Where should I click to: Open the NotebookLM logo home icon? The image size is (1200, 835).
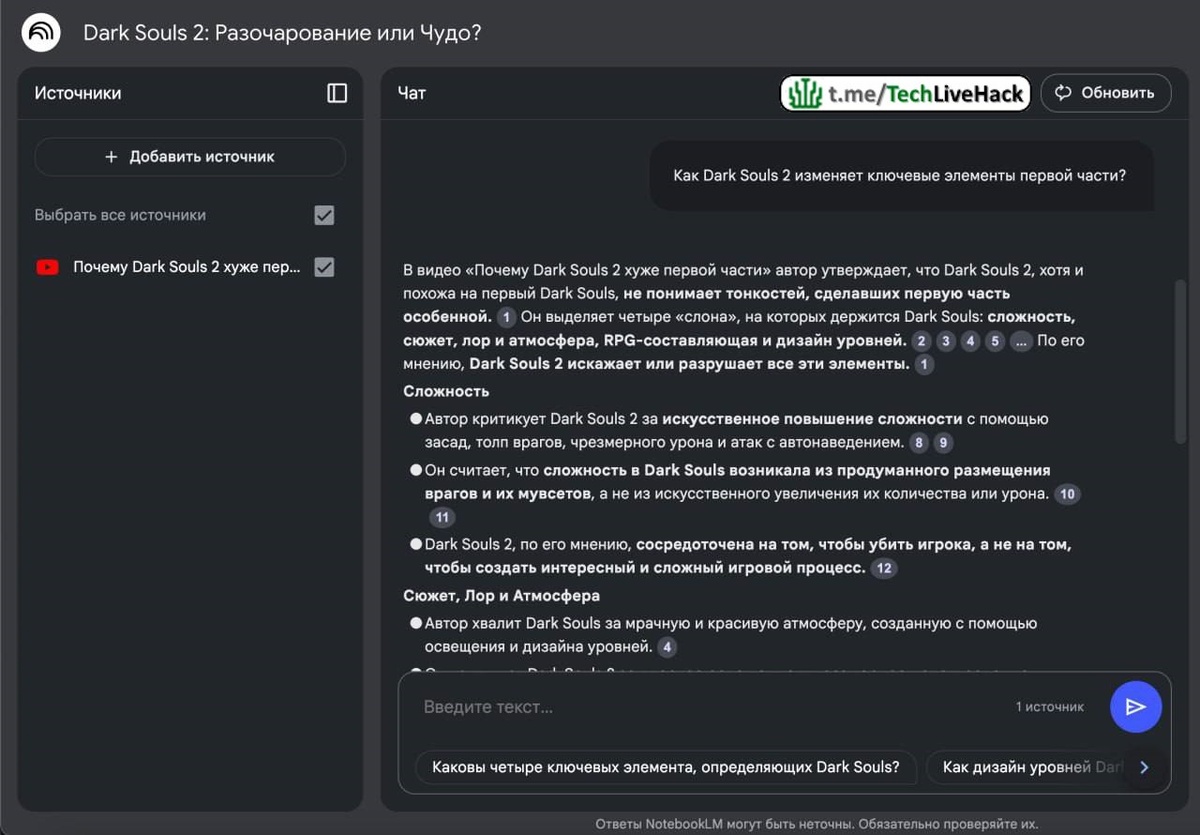click(x=42, y=33)
